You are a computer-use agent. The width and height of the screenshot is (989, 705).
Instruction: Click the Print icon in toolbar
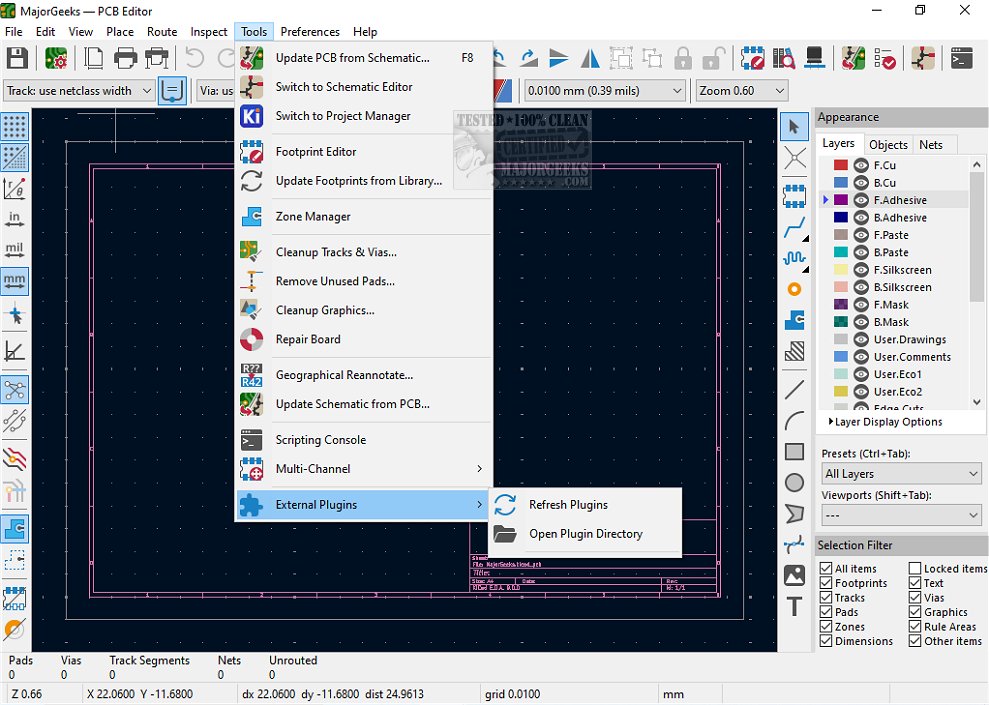click(126, 59)
